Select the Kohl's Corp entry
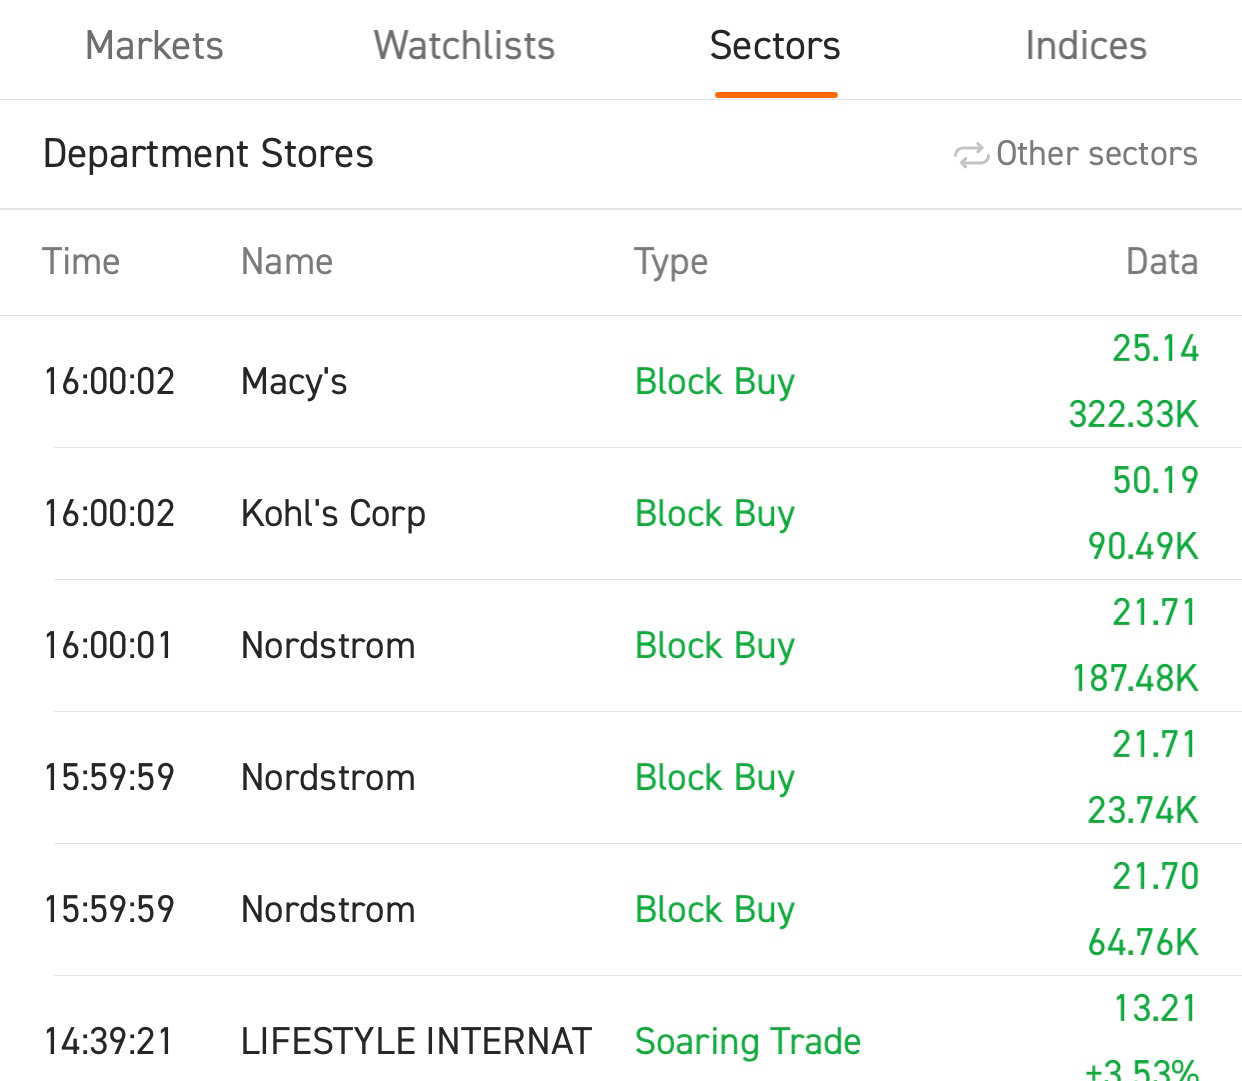This screenshot has width=1242, height=1081. [621, 514]
